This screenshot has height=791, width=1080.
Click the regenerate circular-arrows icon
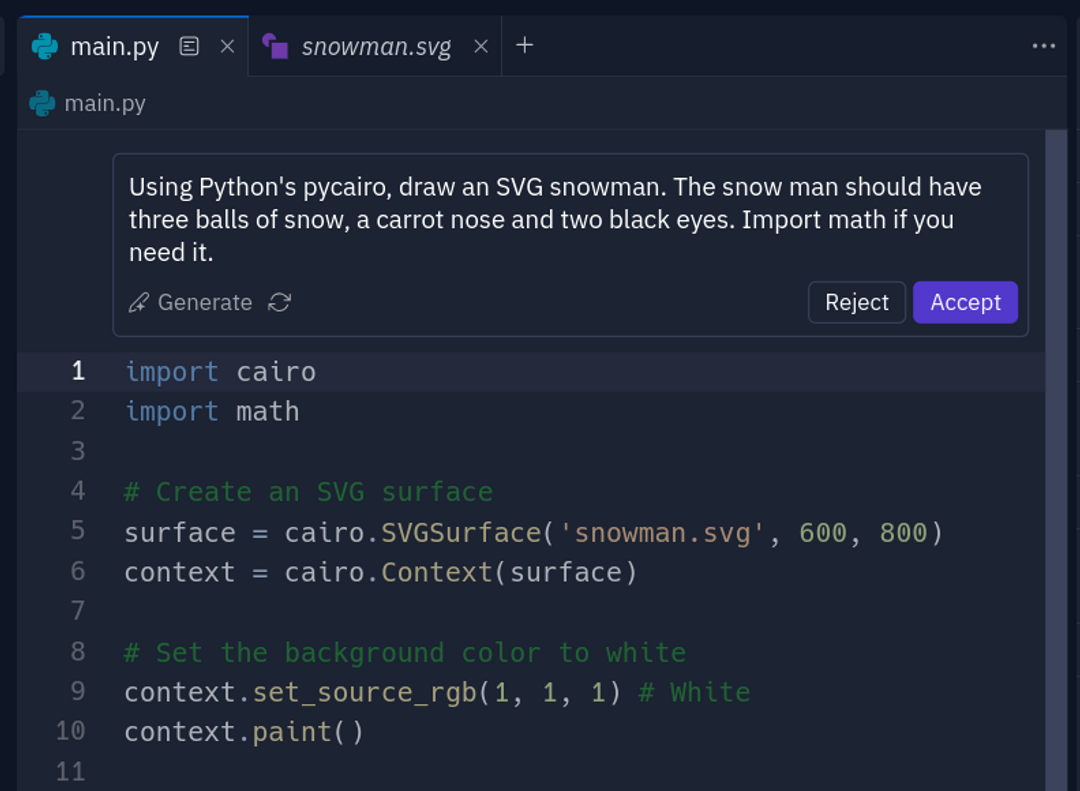[x=279, y=302]
